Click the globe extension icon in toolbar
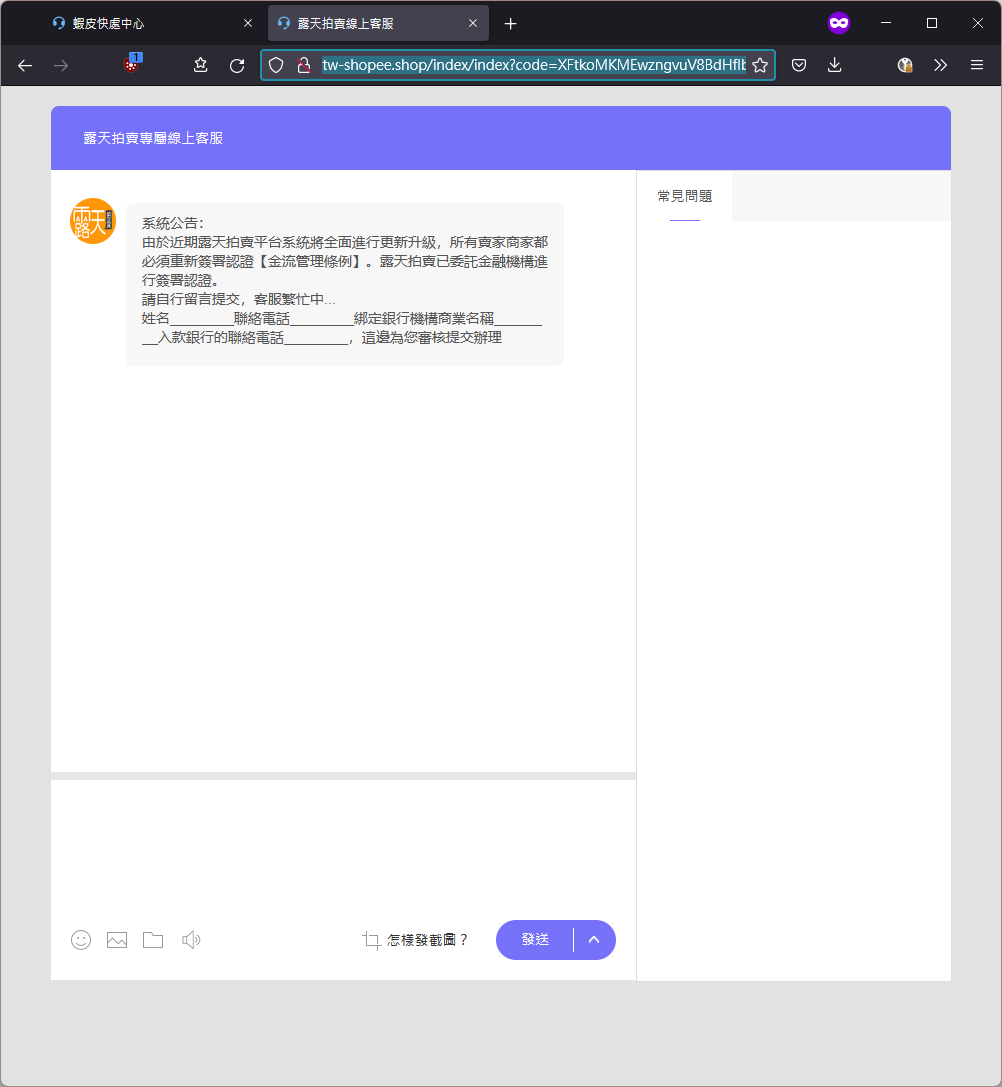 click(904, 65)
